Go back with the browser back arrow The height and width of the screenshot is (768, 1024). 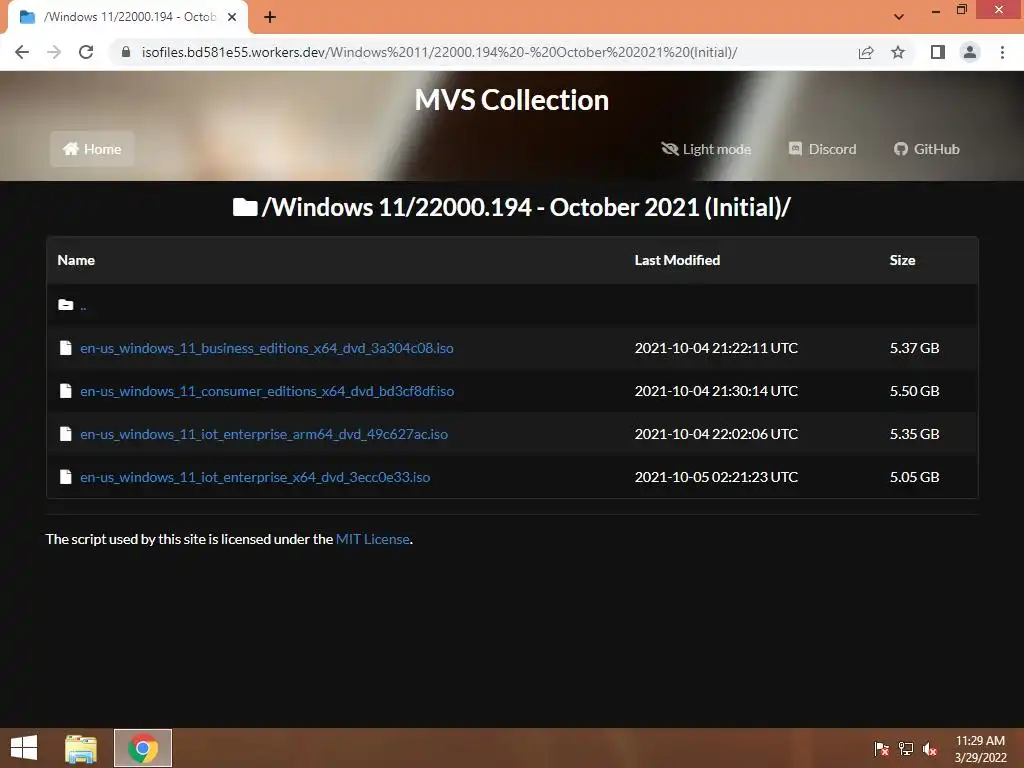click(x=22, y=52)
